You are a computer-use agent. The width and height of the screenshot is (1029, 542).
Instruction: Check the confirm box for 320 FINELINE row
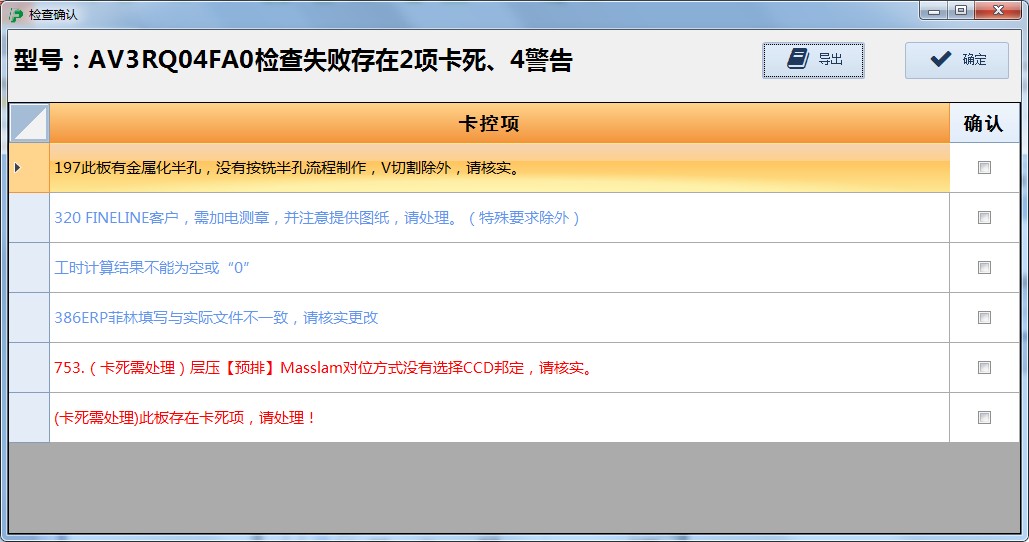click(984, 217)
